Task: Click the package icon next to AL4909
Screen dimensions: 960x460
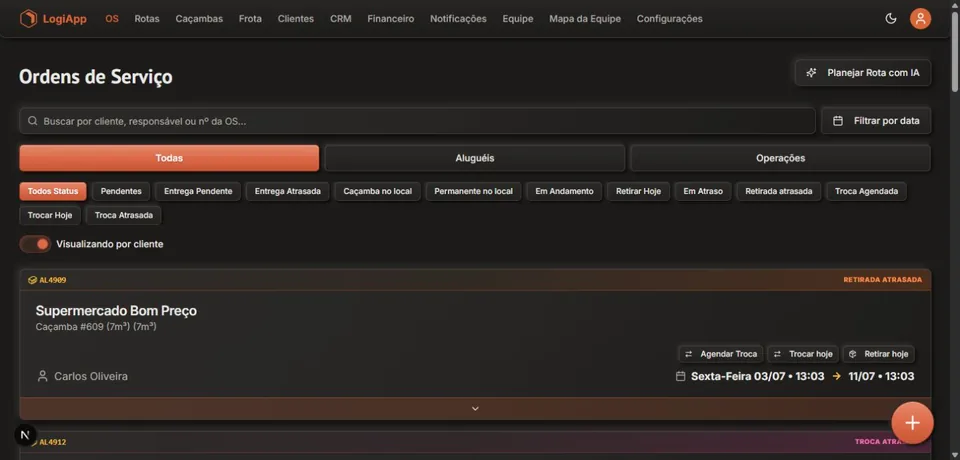Action: [32, 280]
